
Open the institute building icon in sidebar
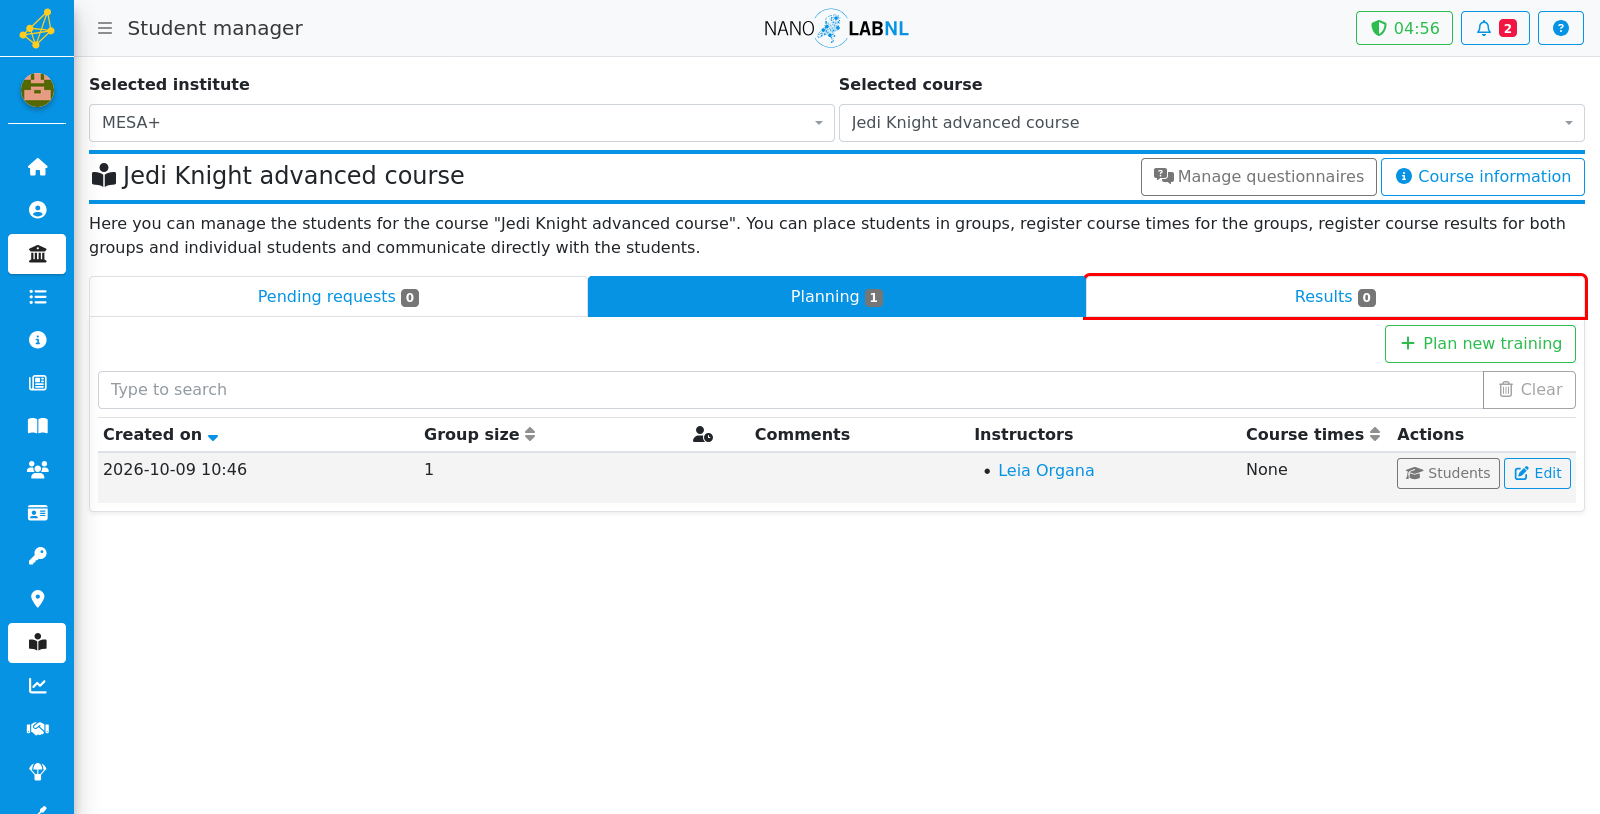[37, 254]
